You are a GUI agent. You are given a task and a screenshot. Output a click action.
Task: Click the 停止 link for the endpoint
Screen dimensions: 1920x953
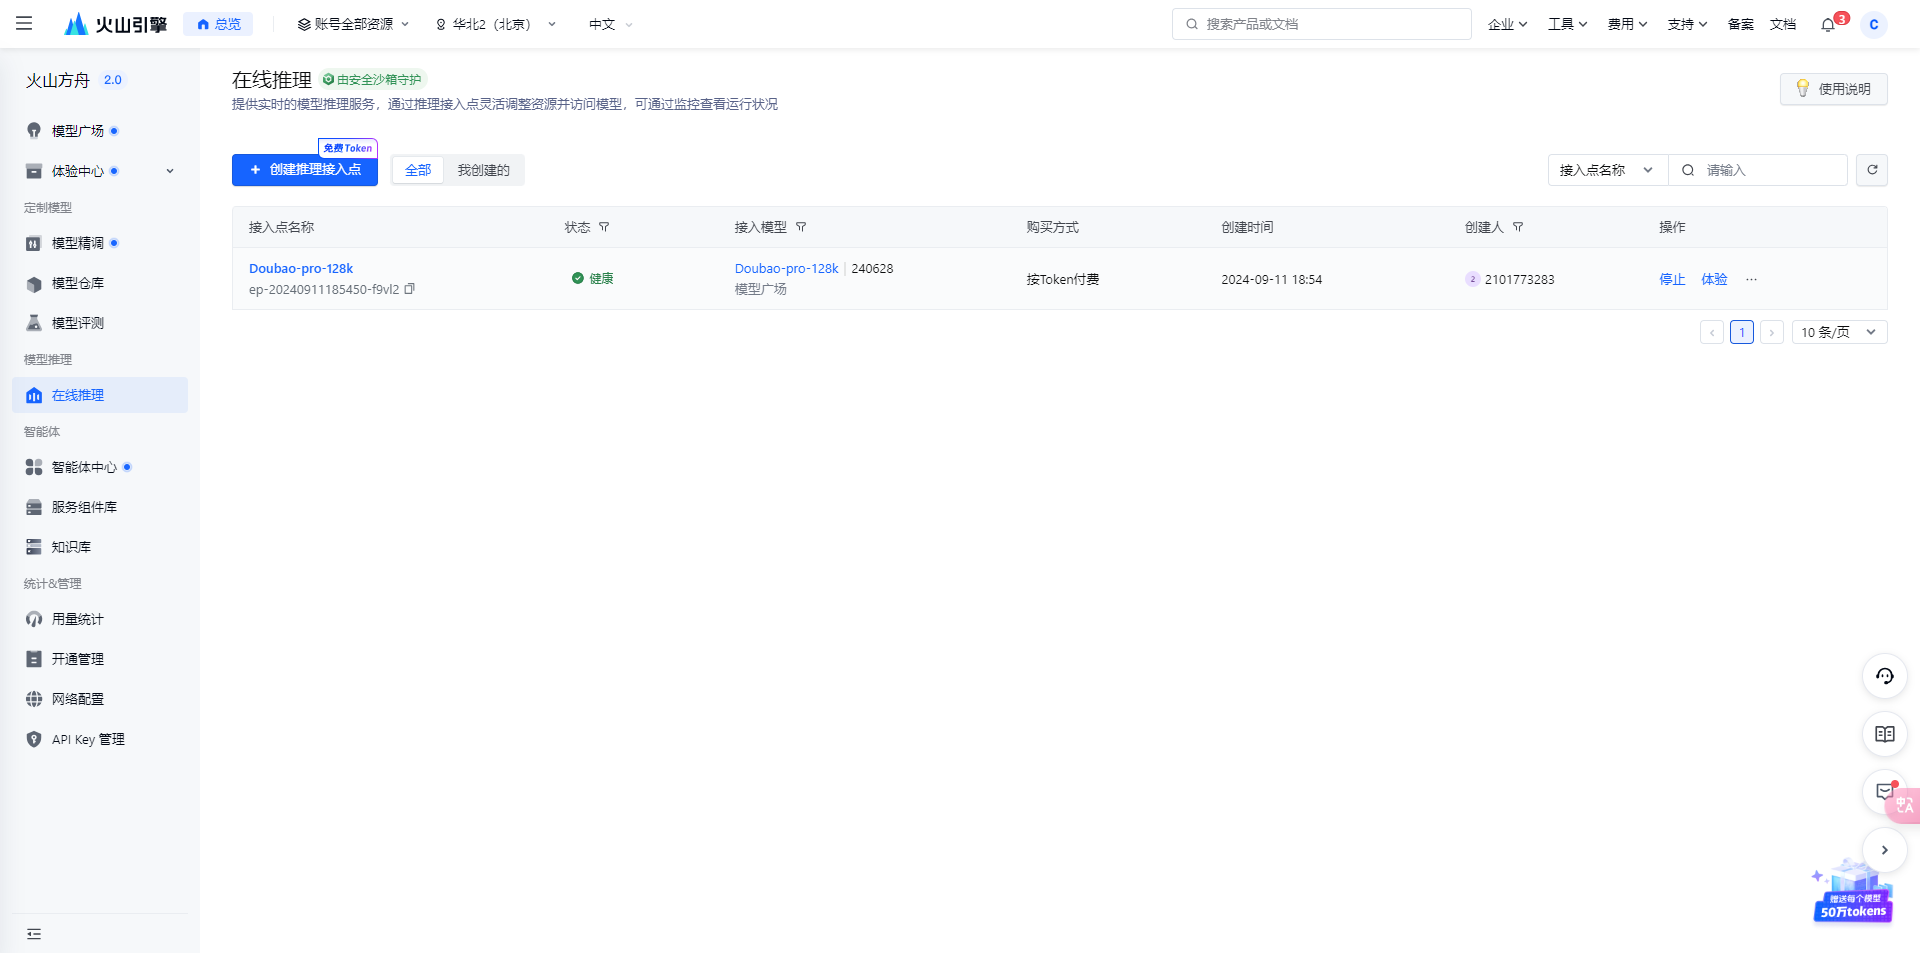tap(1672, 280)
